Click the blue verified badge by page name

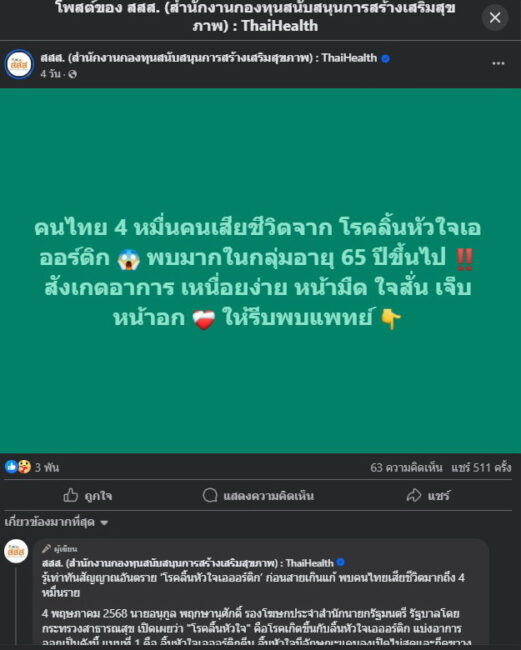click(x=385, y=58)
